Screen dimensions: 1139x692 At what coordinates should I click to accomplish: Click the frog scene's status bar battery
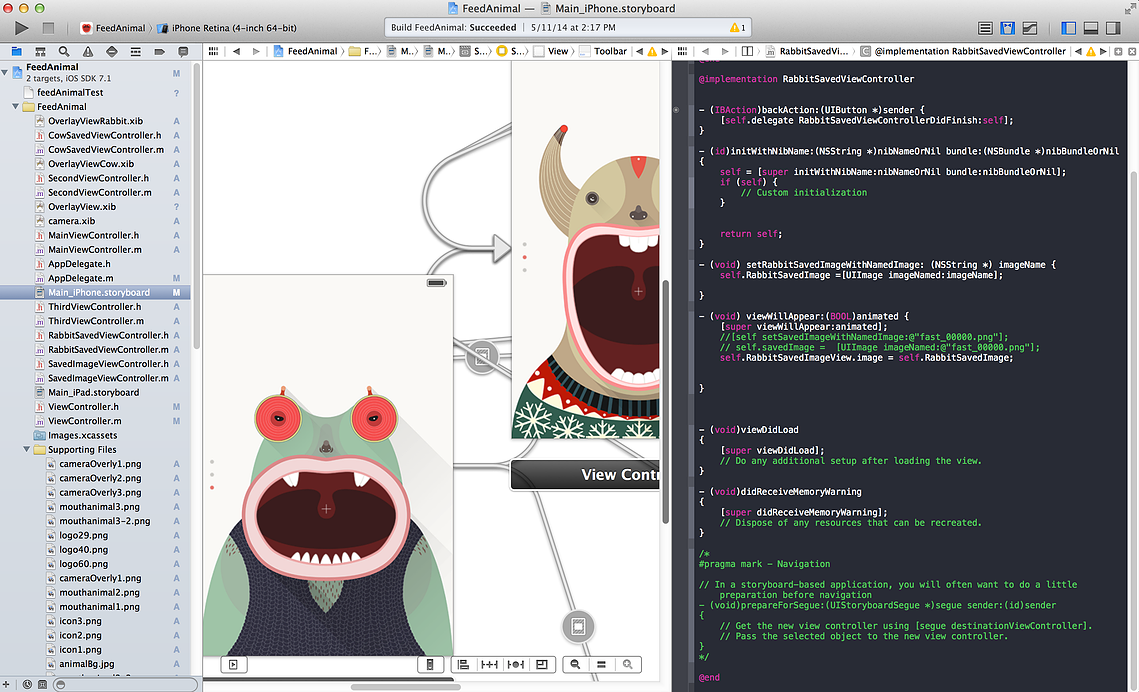(x=437, y=283)
